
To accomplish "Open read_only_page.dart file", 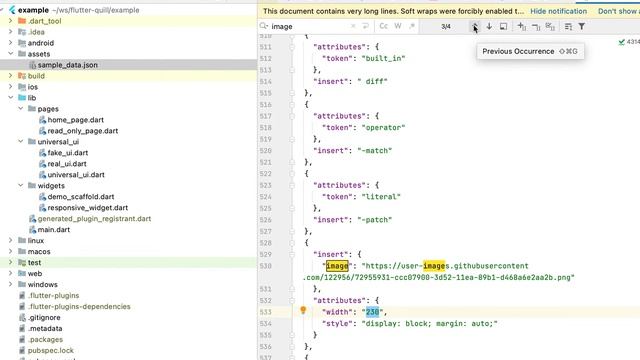I will (82, 131).
